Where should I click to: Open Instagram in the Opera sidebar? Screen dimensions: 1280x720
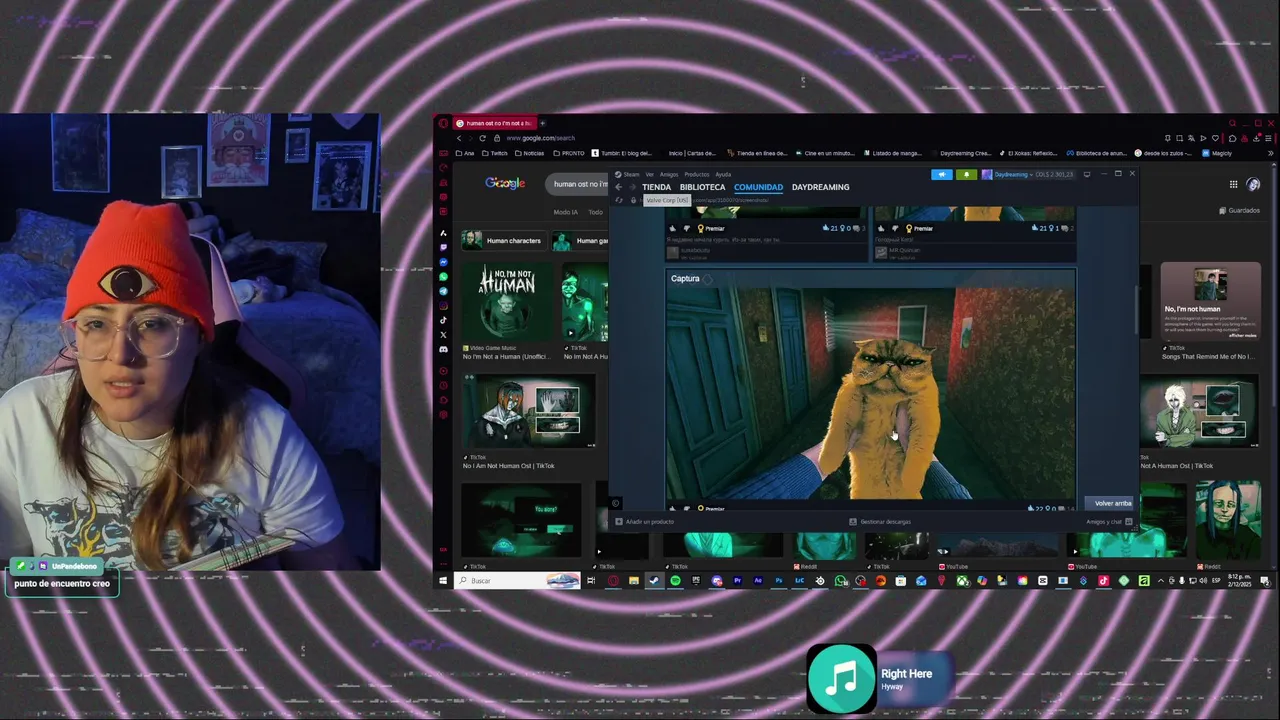tap(443, 306)
